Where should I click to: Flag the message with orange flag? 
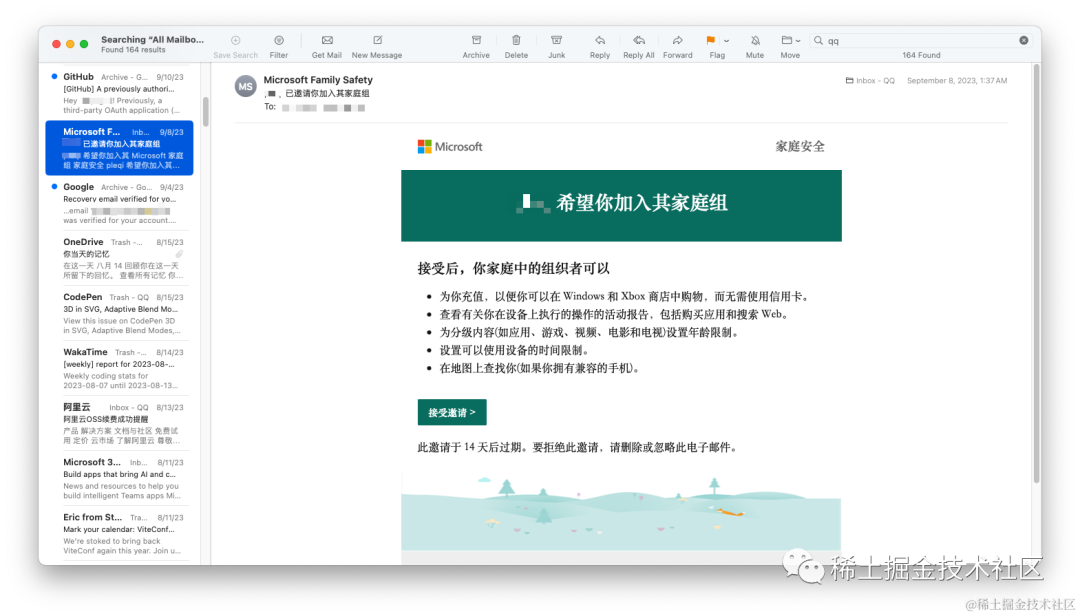[x=711, y=41]
